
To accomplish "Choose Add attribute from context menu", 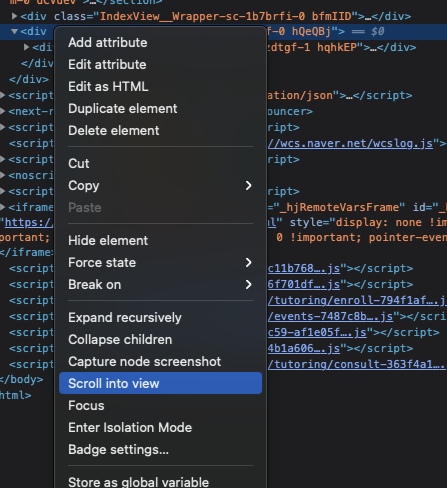I will tap(108, 43).
